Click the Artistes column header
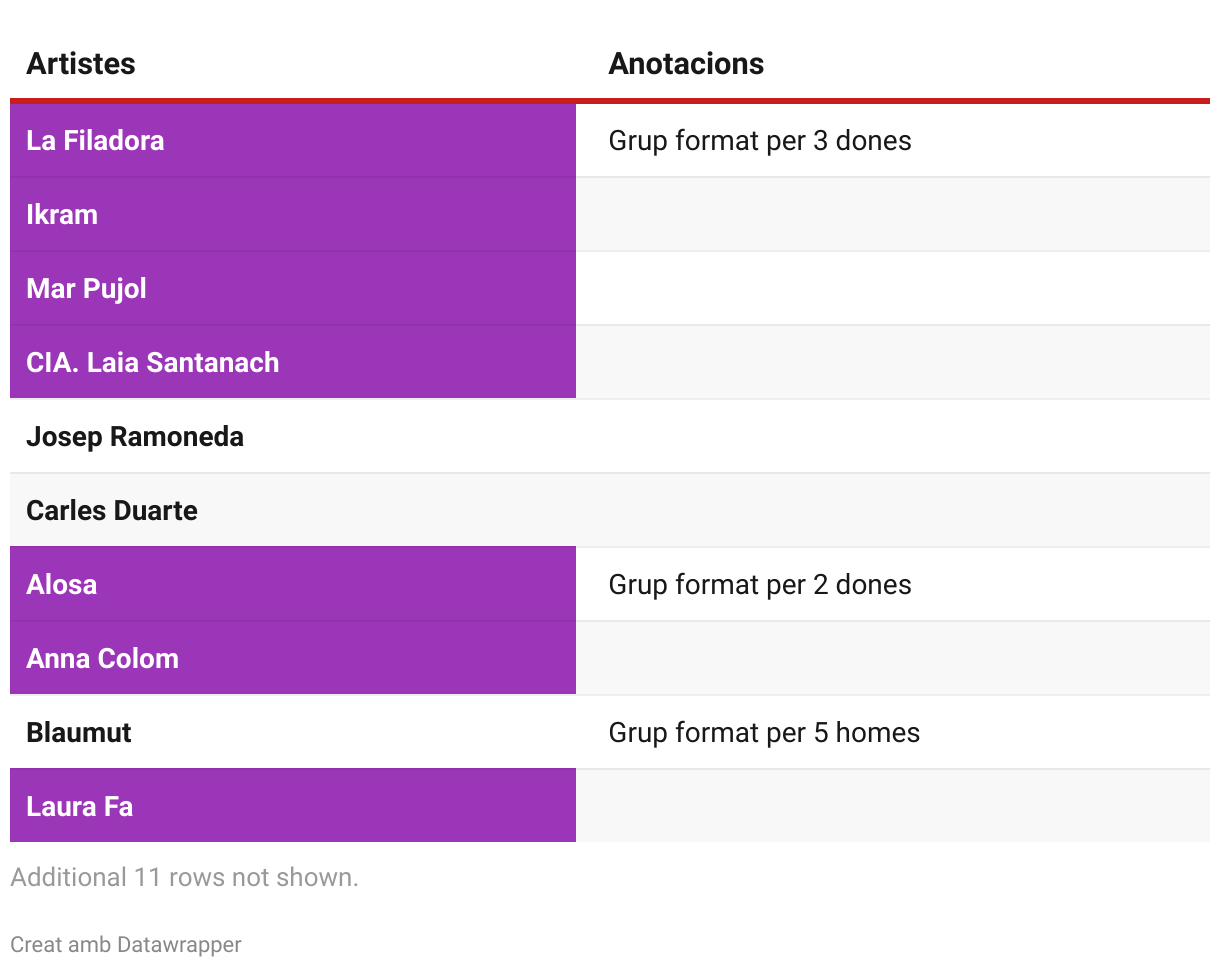 [81, 64]
